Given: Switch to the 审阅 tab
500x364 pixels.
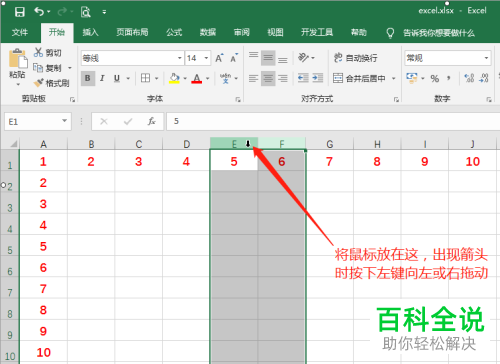Looking at the screenshot, I should tap(242, 32).
